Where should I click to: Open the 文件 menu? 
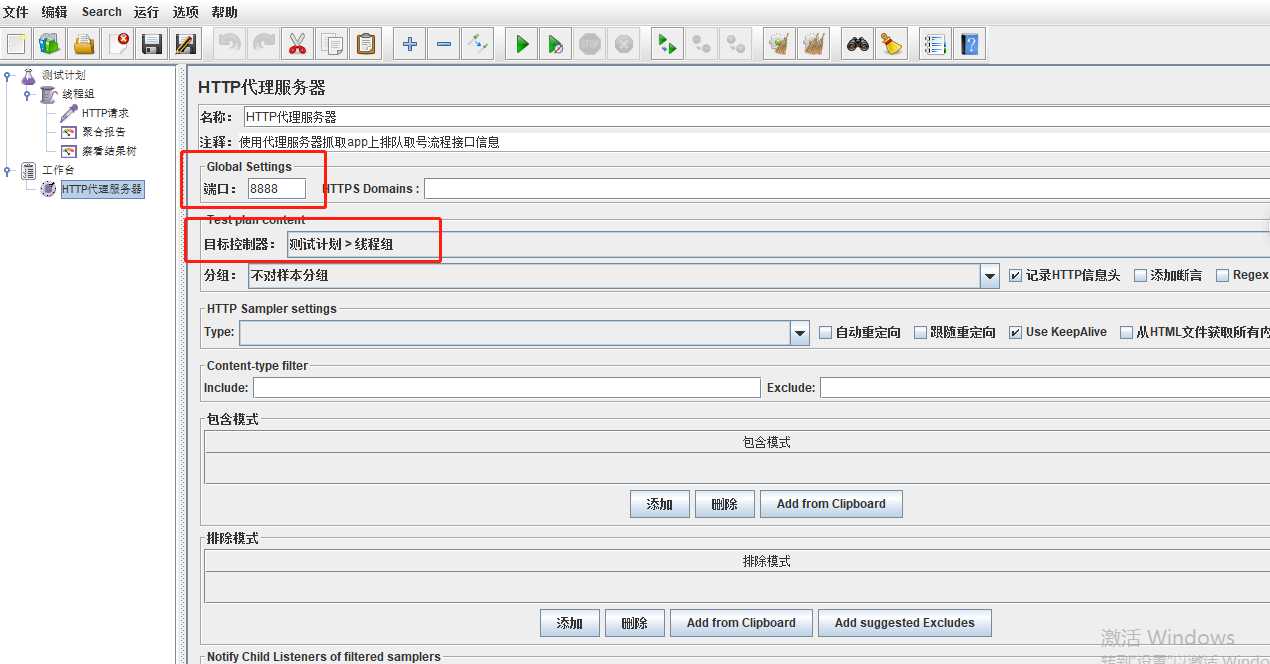click(15, 12)
